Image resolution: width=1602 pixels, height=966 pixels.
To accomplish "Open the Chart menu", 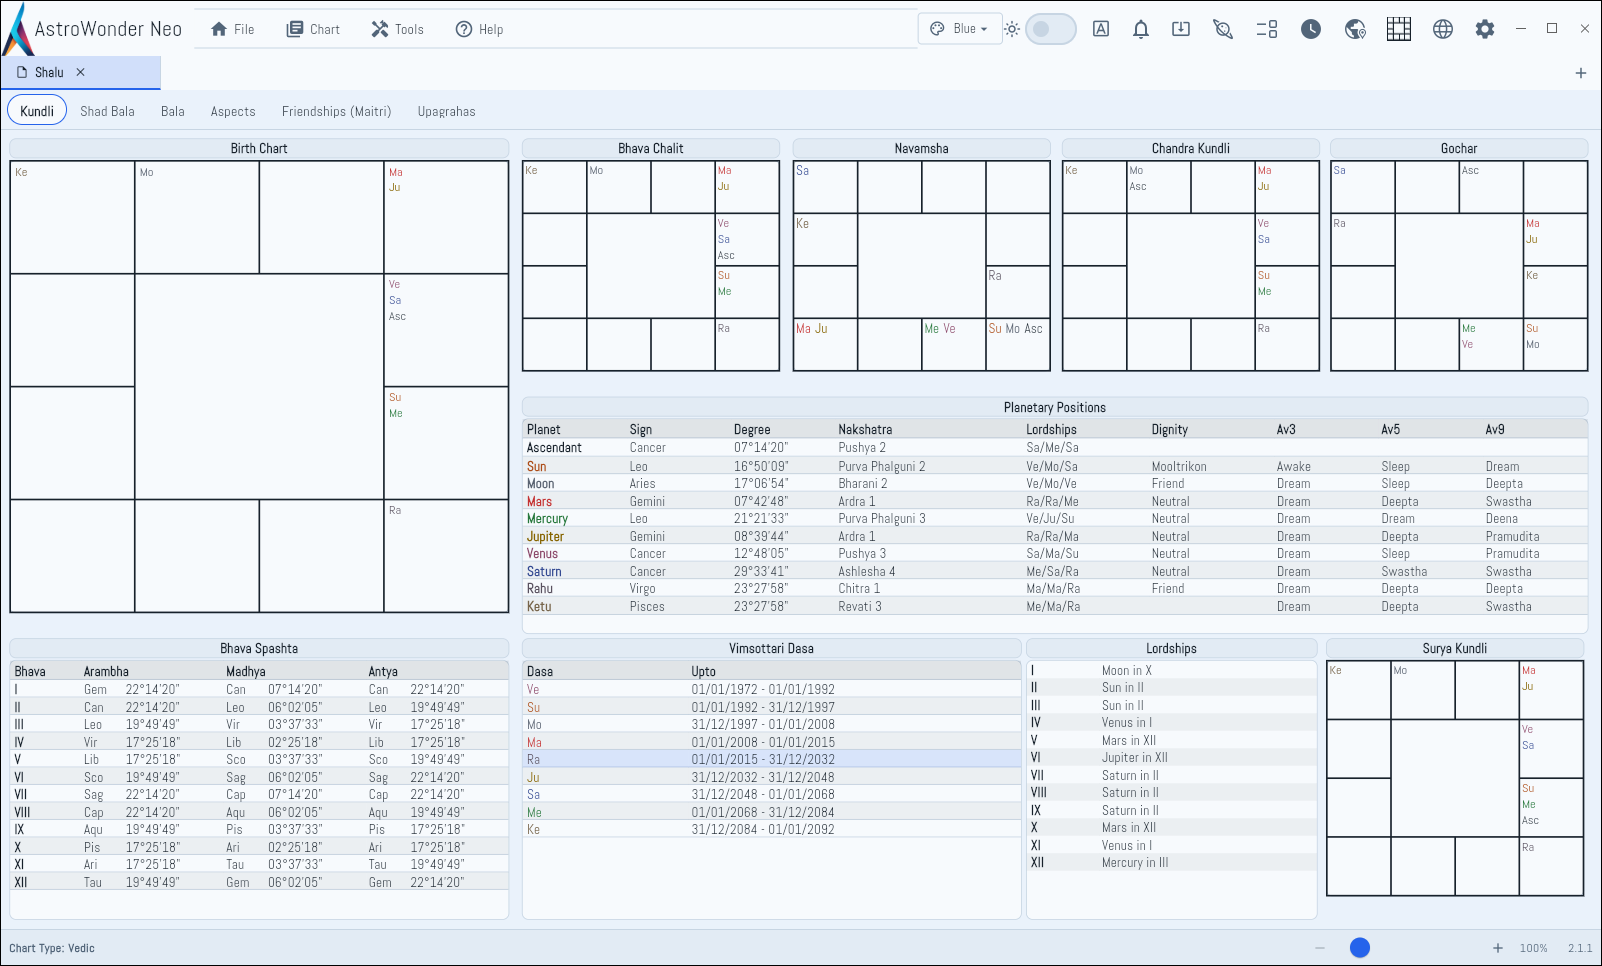I will (313, 29).
